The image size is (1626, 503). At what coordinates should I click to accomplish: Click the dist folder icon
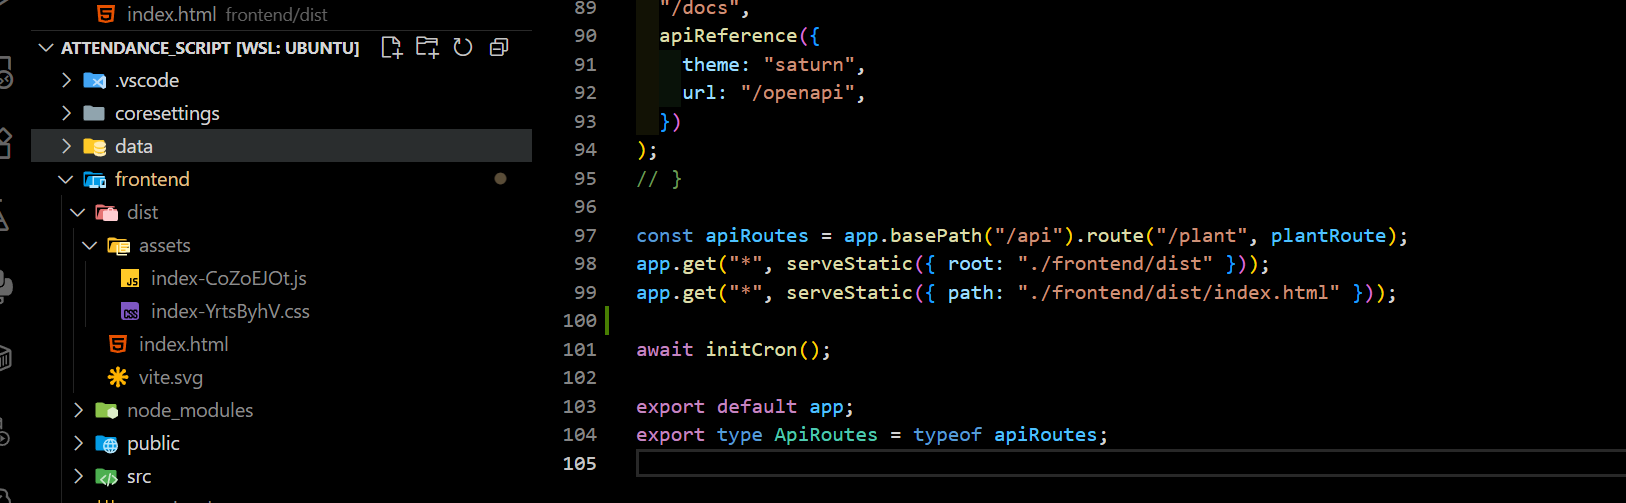[107, 212]
